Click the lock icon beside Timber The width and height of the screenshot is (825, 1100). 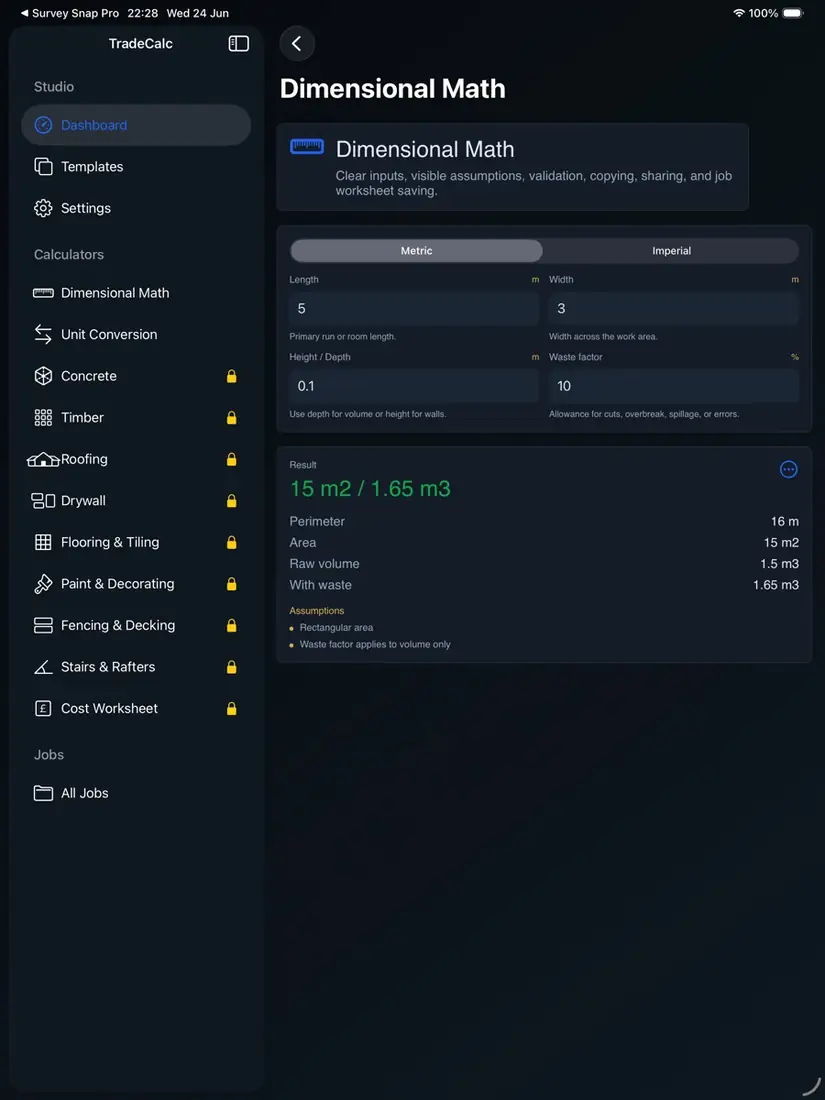tap(232, 417)
